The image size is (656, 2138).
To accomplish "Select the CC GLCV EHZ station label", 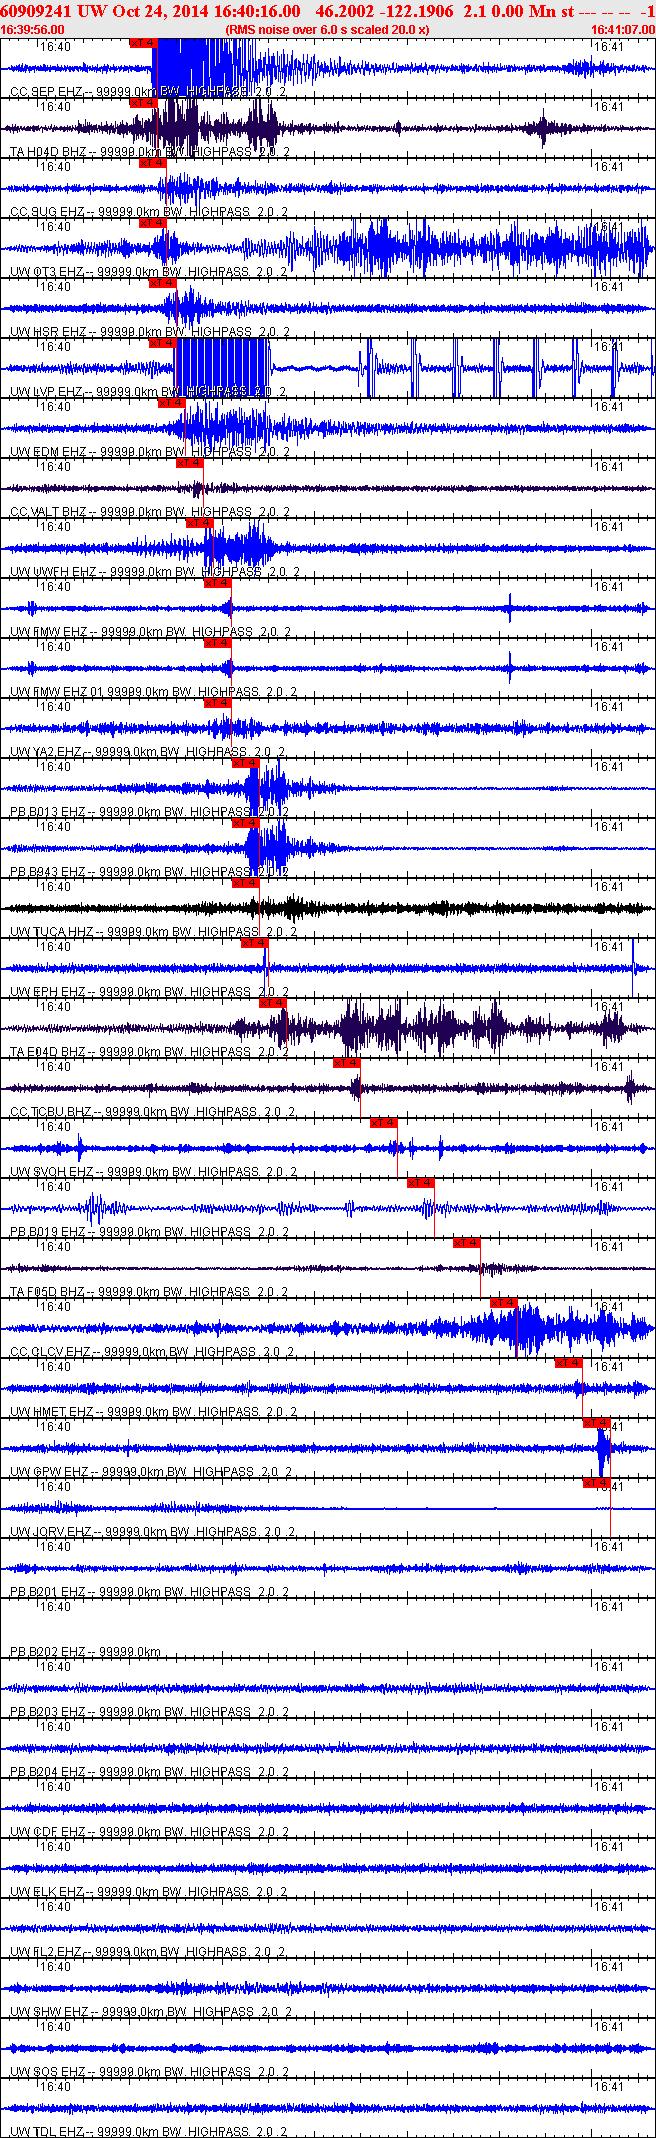I will click(152, 1352).
